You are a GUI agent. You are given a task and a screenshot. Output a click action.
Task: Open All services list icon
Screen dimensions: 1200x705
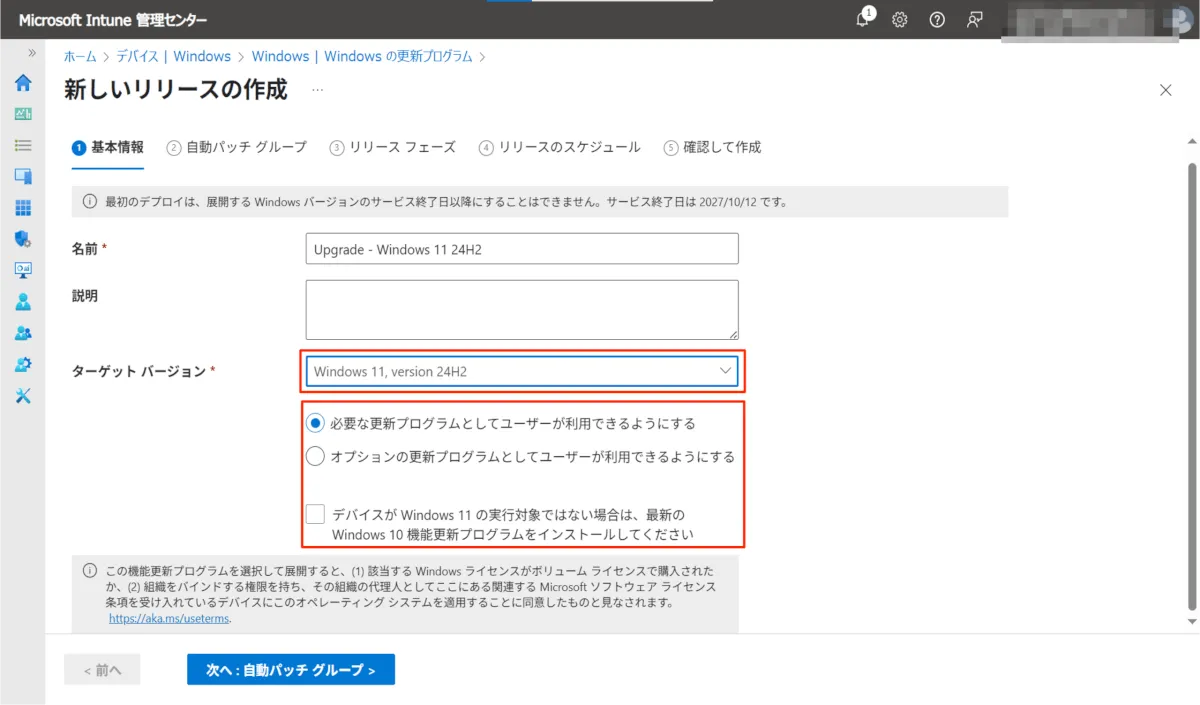[23, 145]
